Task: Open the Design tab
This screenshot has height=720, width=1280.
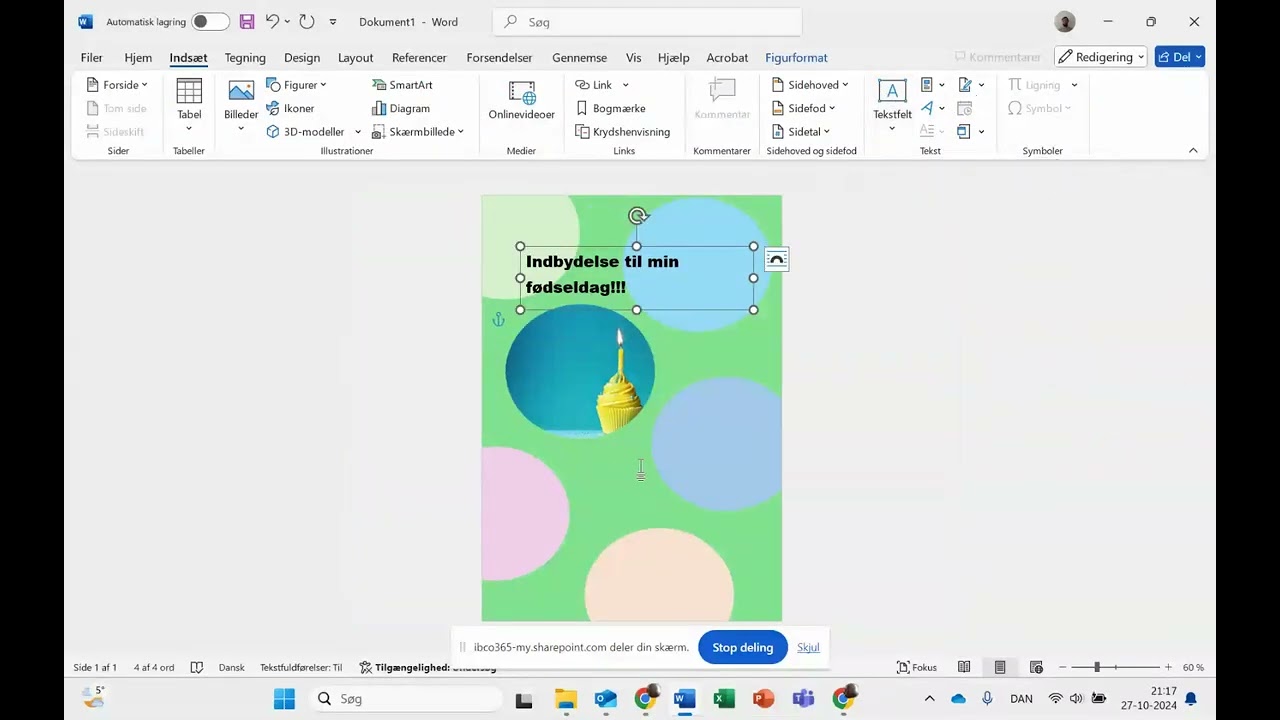Action: [302, 58]
